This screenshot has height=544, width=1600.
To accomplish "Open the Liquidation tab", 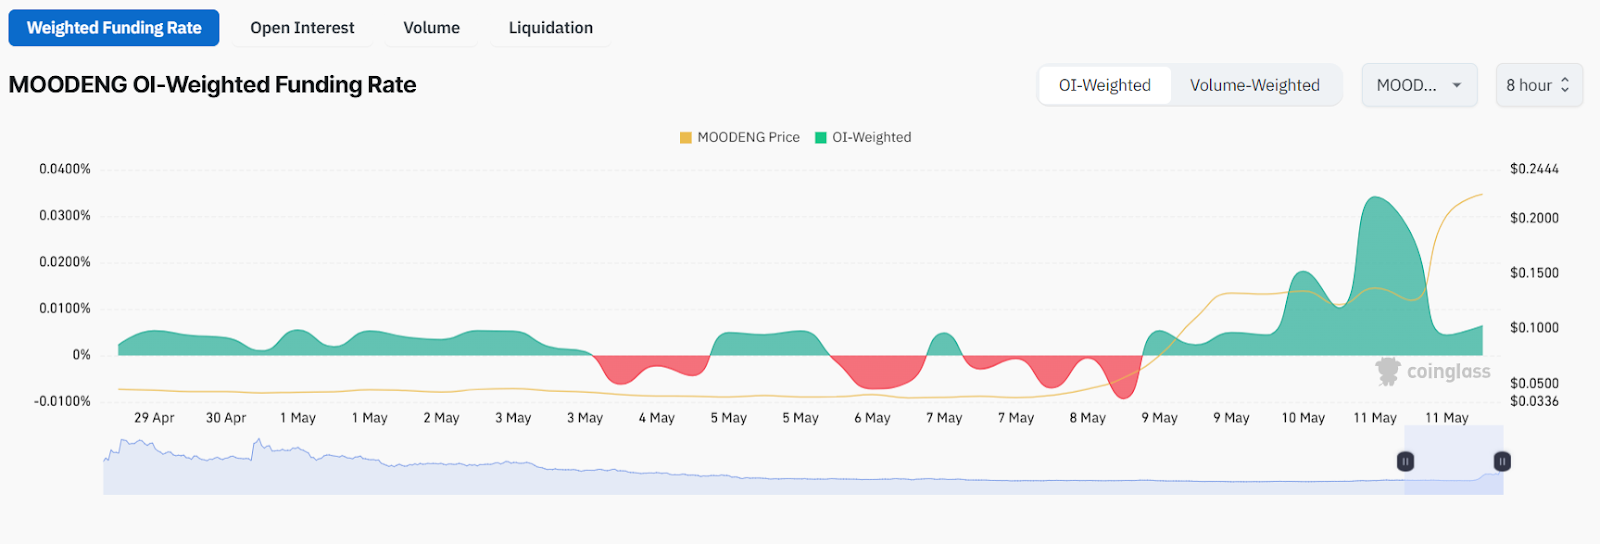I will (x=550, y=28).
